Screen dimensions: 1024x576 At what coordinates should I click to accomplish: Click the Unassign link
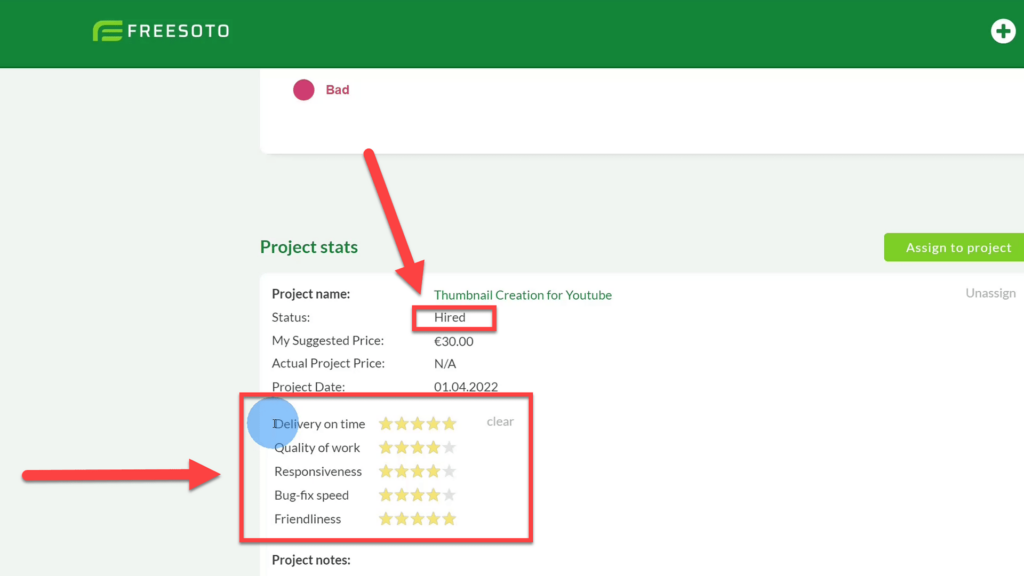(x=990, y=293)
